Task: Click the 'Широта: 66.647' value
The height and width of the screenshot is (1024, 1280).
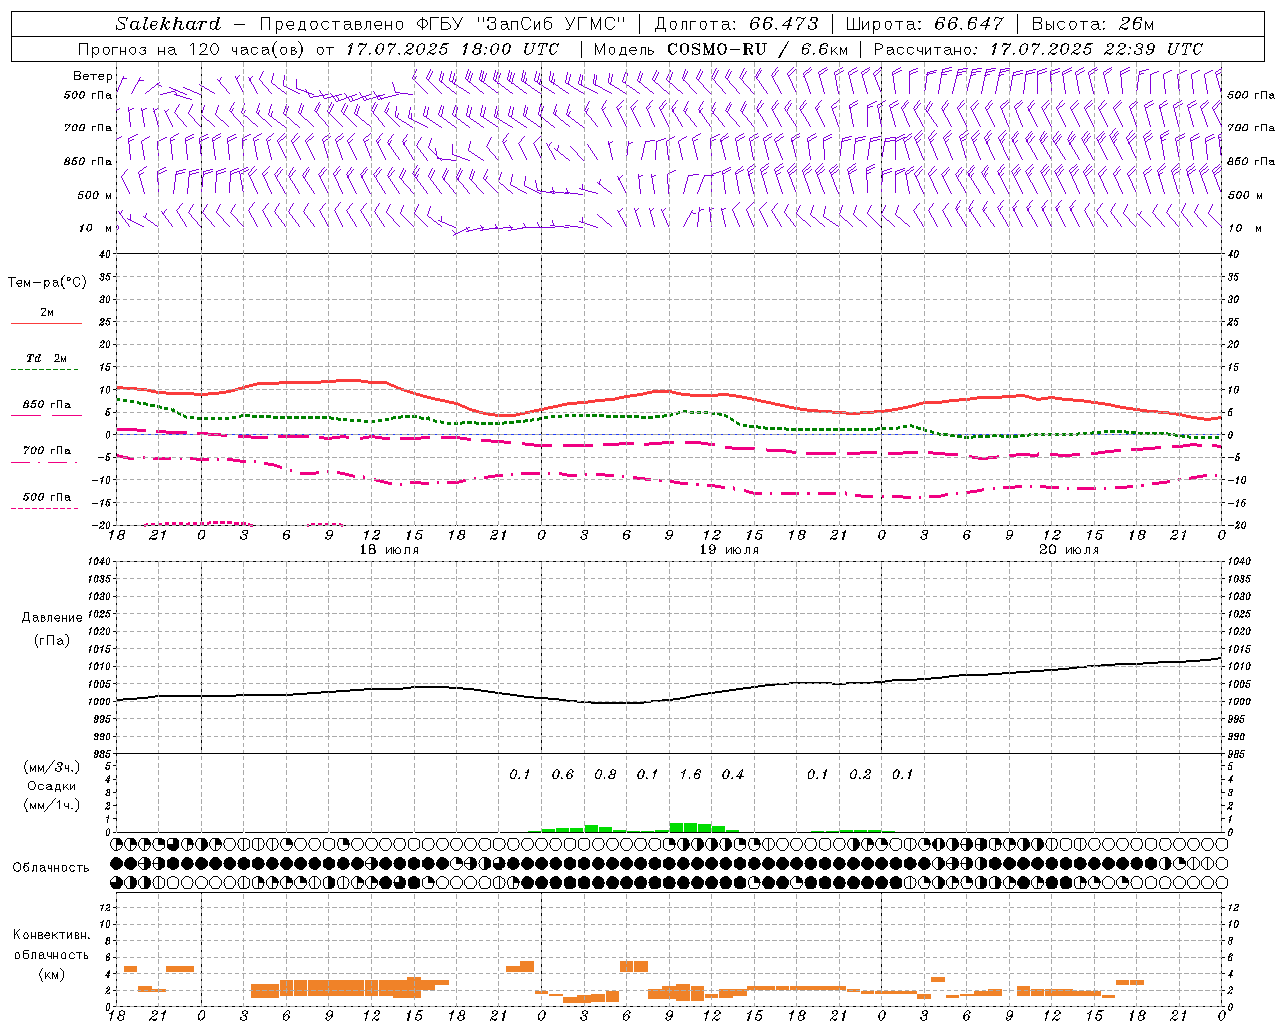Action: [925, 24]
